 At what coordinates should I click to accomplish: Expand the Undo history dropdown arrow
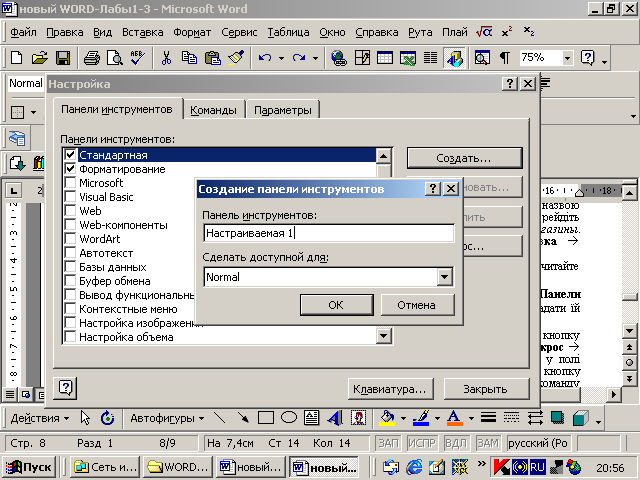281,58
